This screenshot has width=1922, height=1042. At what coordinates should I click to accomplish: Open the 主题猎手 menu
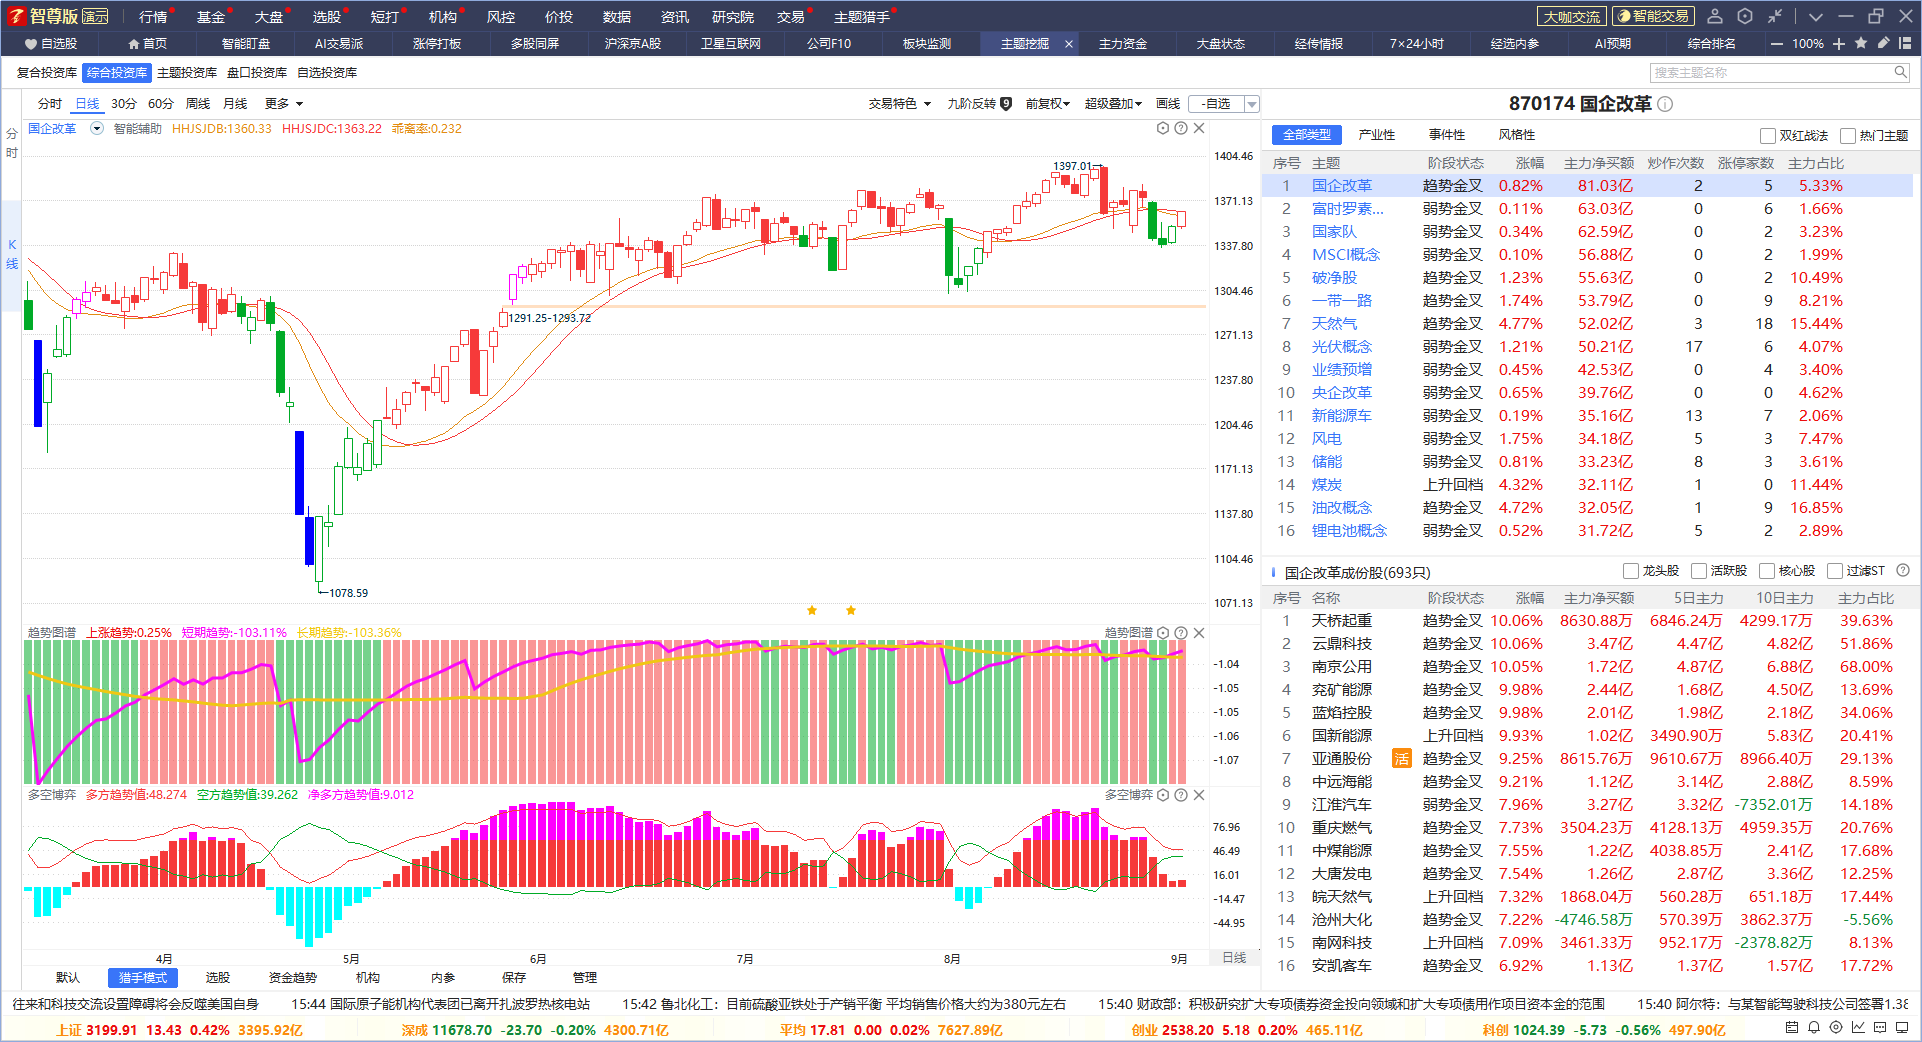click(861, 17)
